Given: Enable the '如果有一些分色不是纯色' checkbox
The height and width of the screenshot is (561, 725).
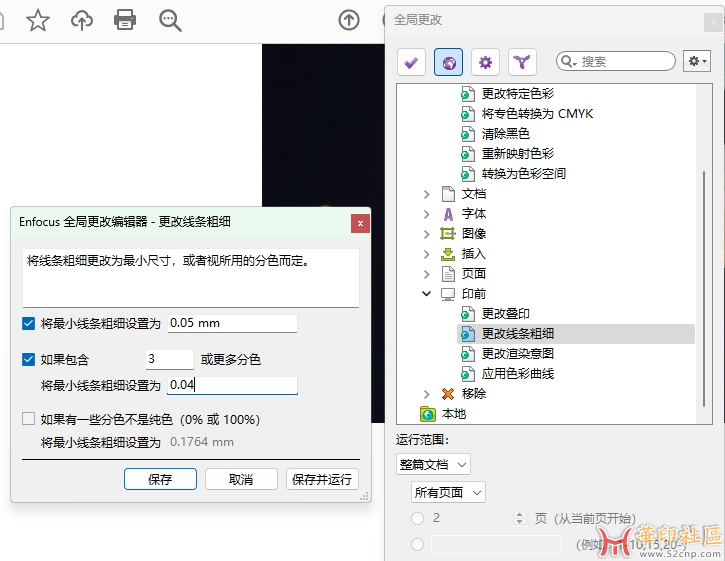Looking at the screenshot, I should pos(28,419).
